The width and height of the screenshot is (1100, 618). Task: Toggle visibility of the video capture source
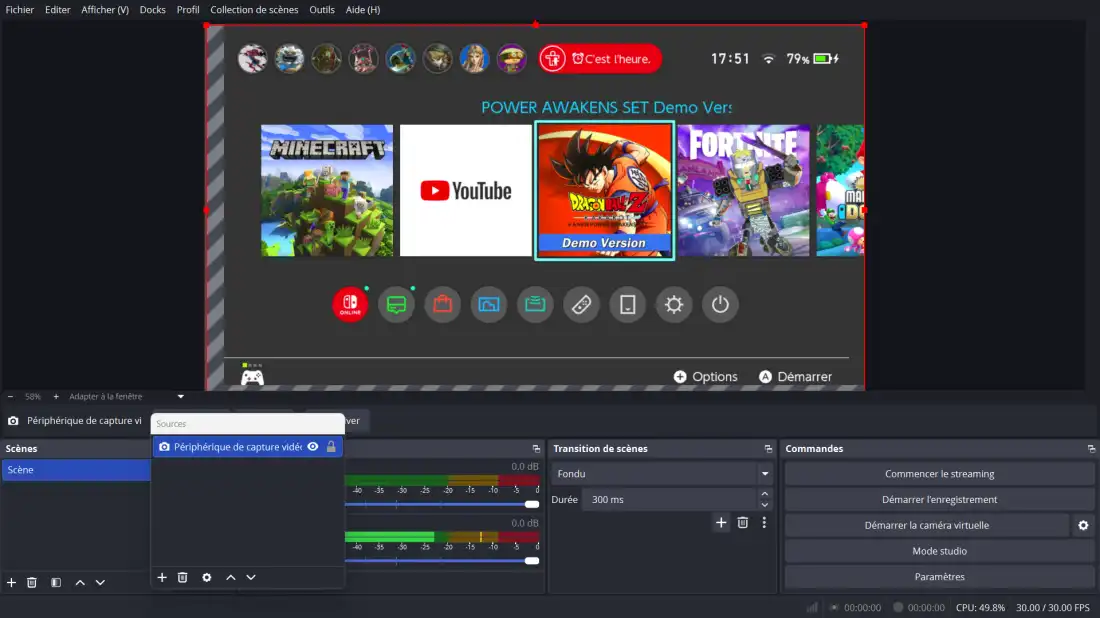pos(313,447)
